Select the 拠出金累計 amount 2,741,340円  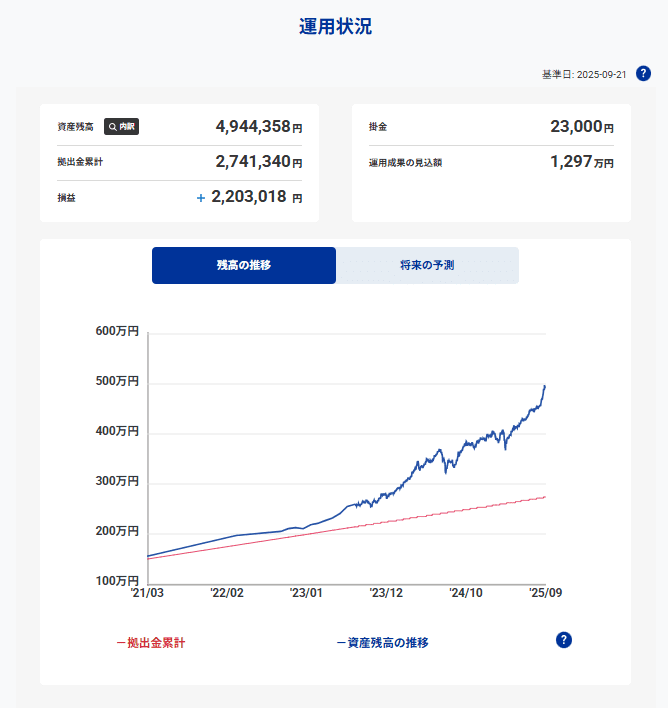[x=258, y=162]
